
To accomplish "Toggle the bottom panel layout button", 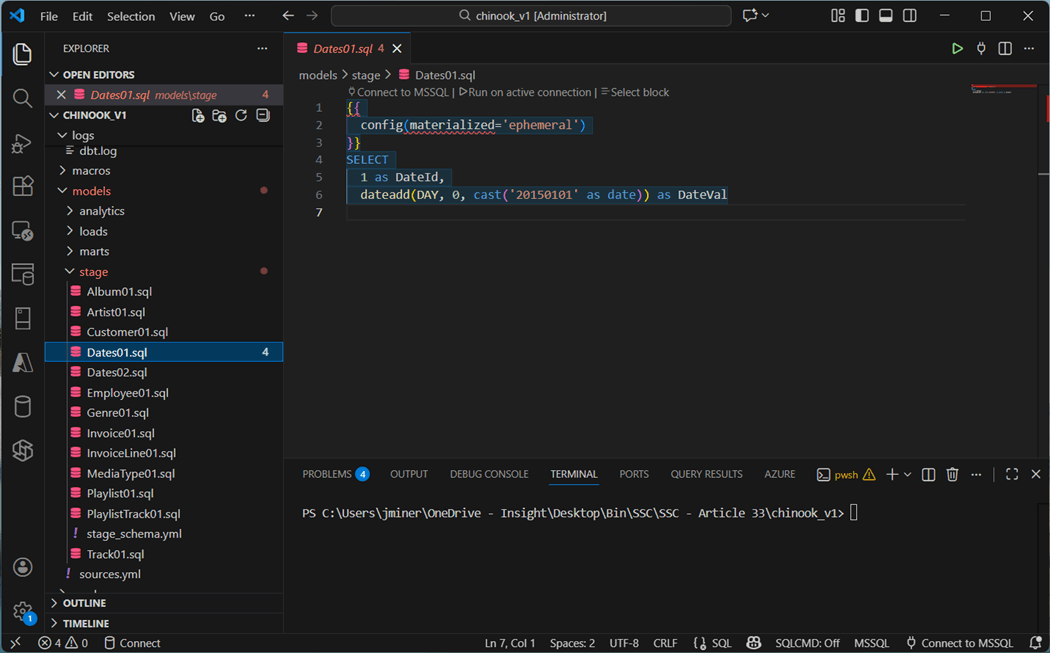I will (886, 16).
